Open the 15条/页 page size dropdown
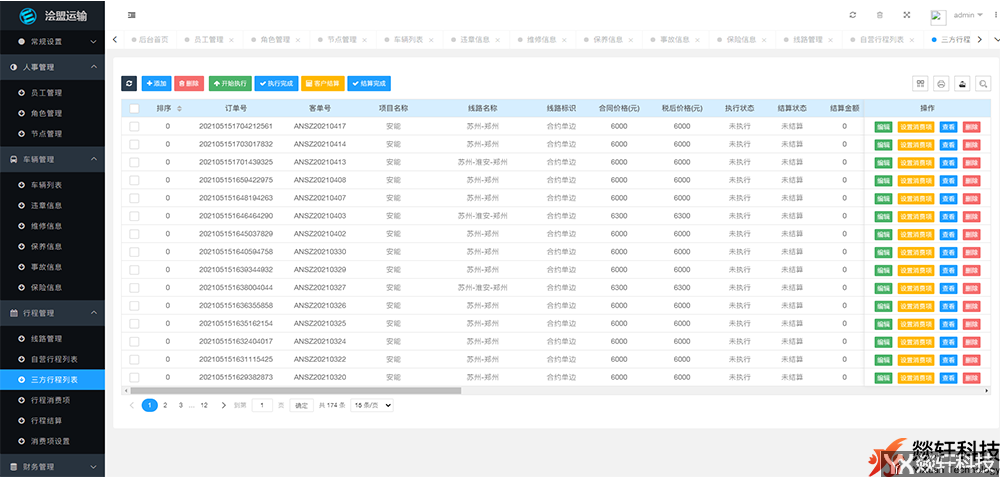Image resolution: width=1000 pixels, height=477 pixels. [371, 405]
